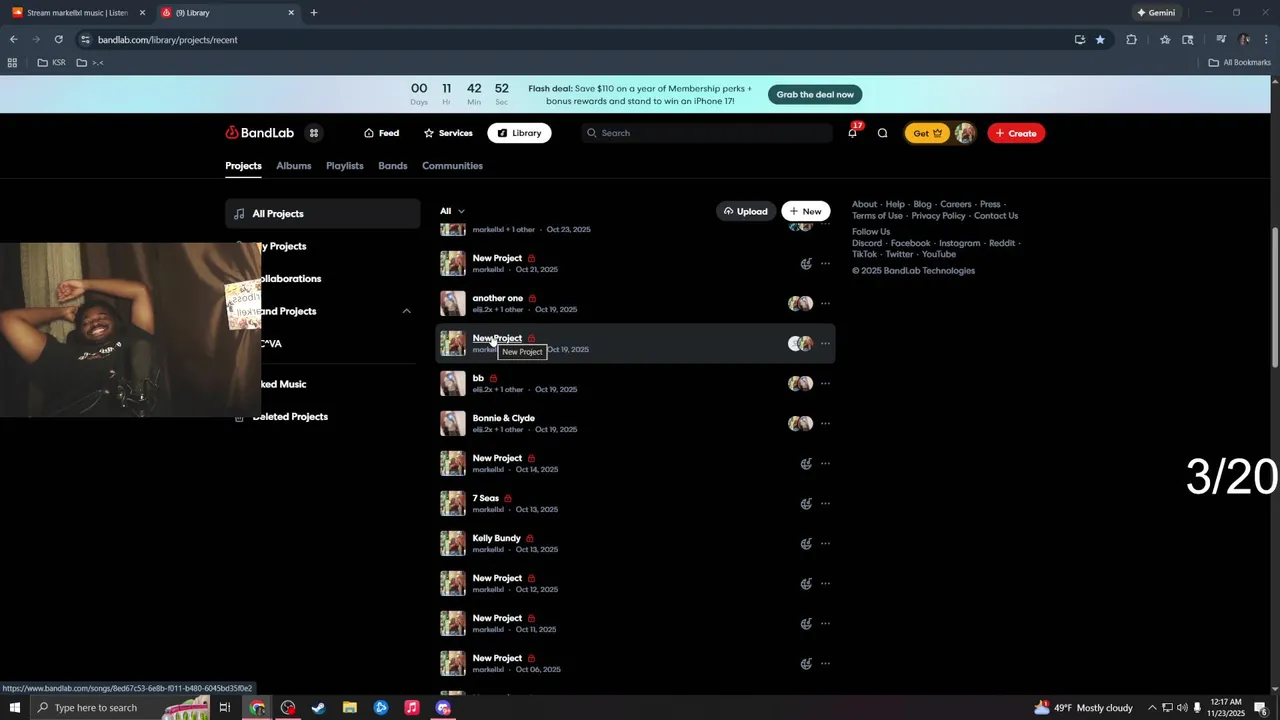Click revisions icon on Oct 06 New Project
This screenshot has width=1280, height=720.
tap(806, 663)
